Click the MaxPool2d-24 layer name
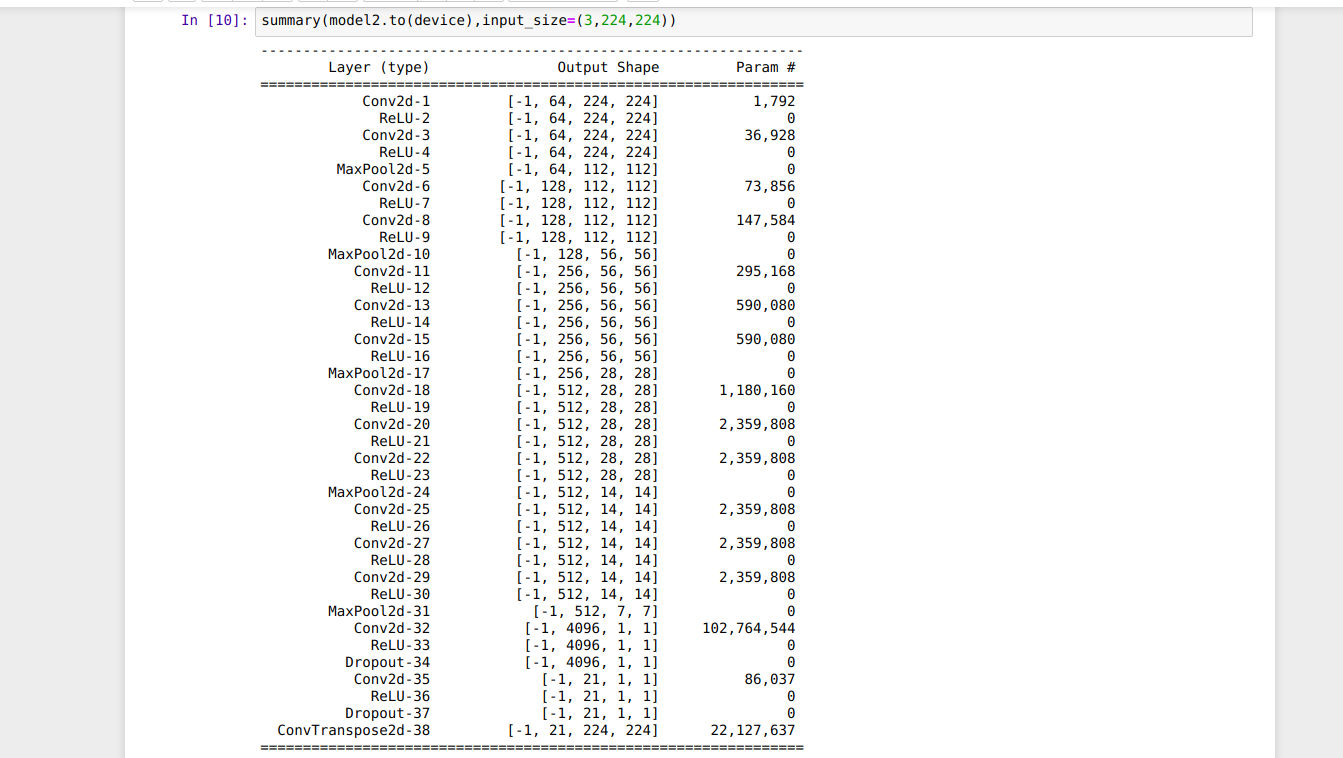Screen dimensions: 1343x758 pos(379,492)
